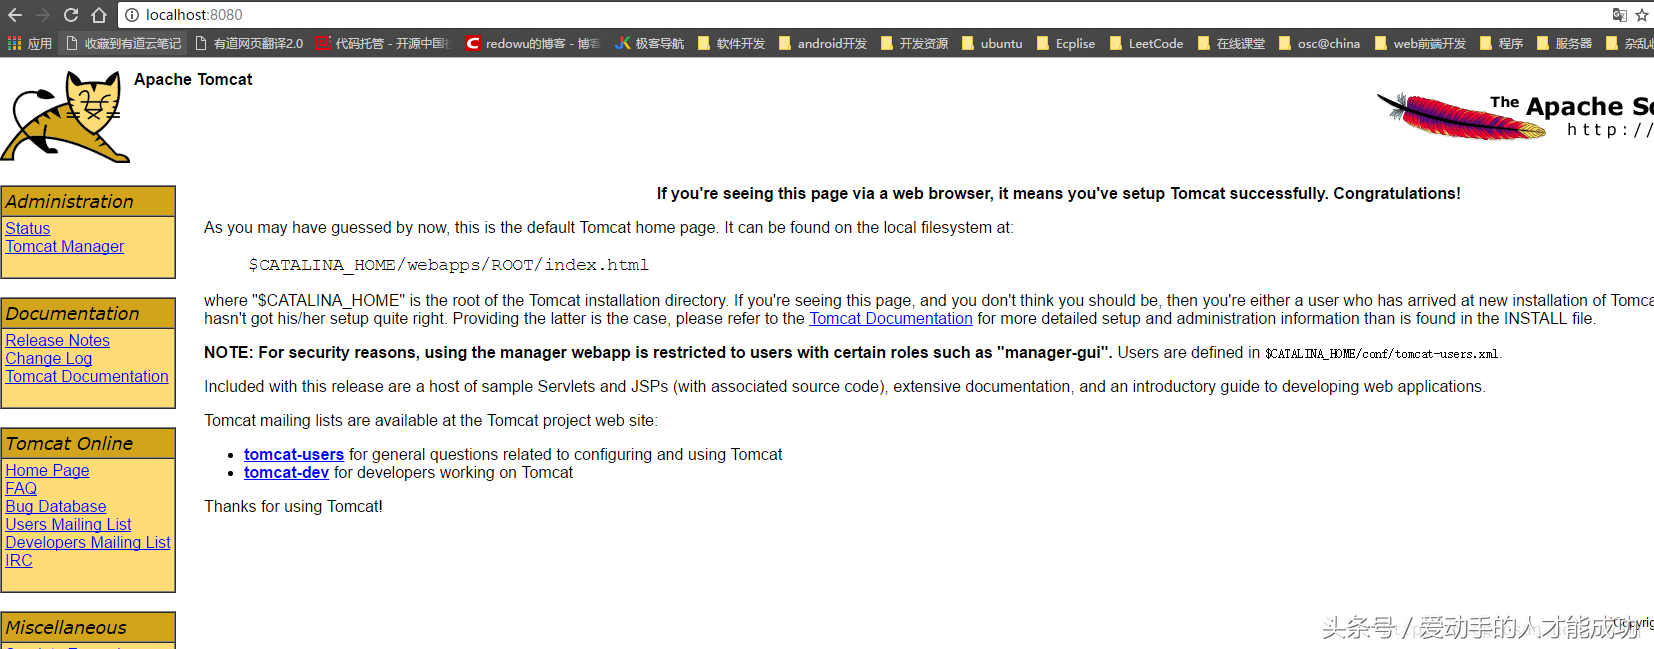Click the $CATALINA_HOME/webapps/ROOT/index.html path text

click(449, 265)
